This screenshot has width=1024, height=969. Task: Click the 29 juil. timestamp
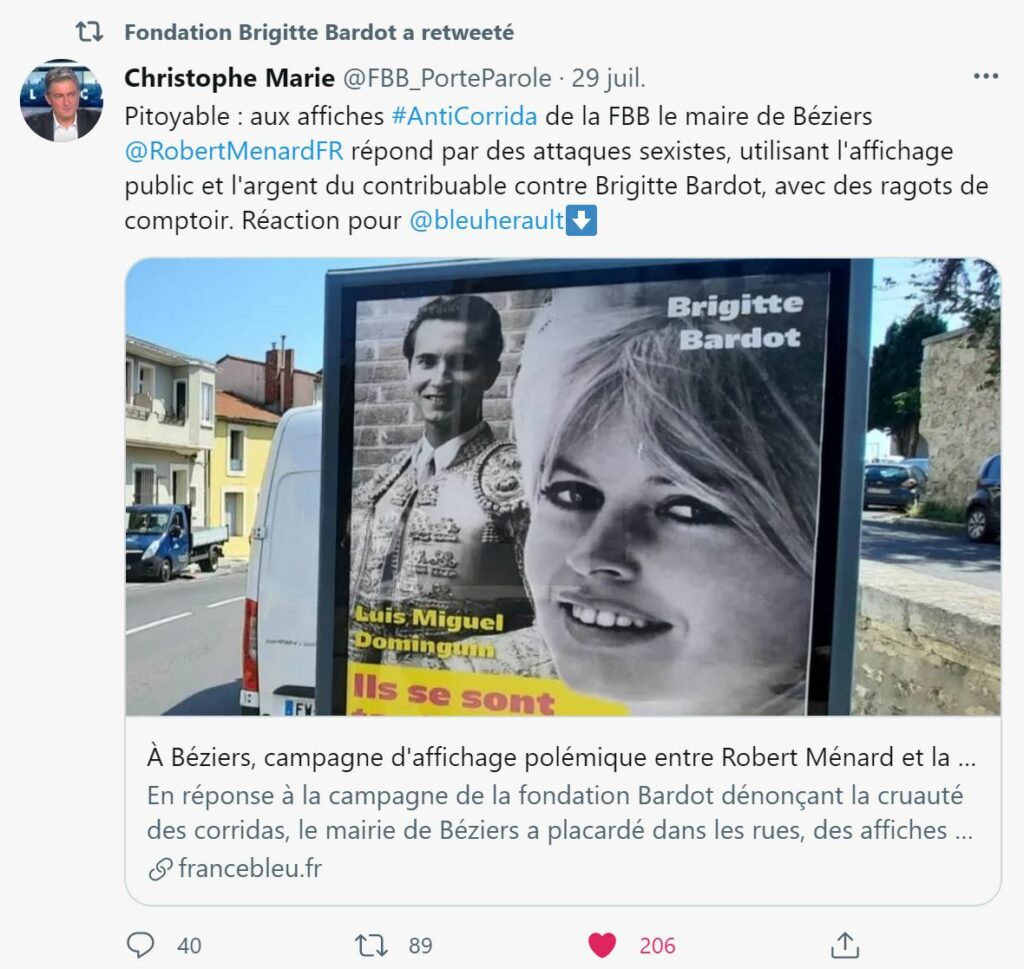click(x=608, y=78)
